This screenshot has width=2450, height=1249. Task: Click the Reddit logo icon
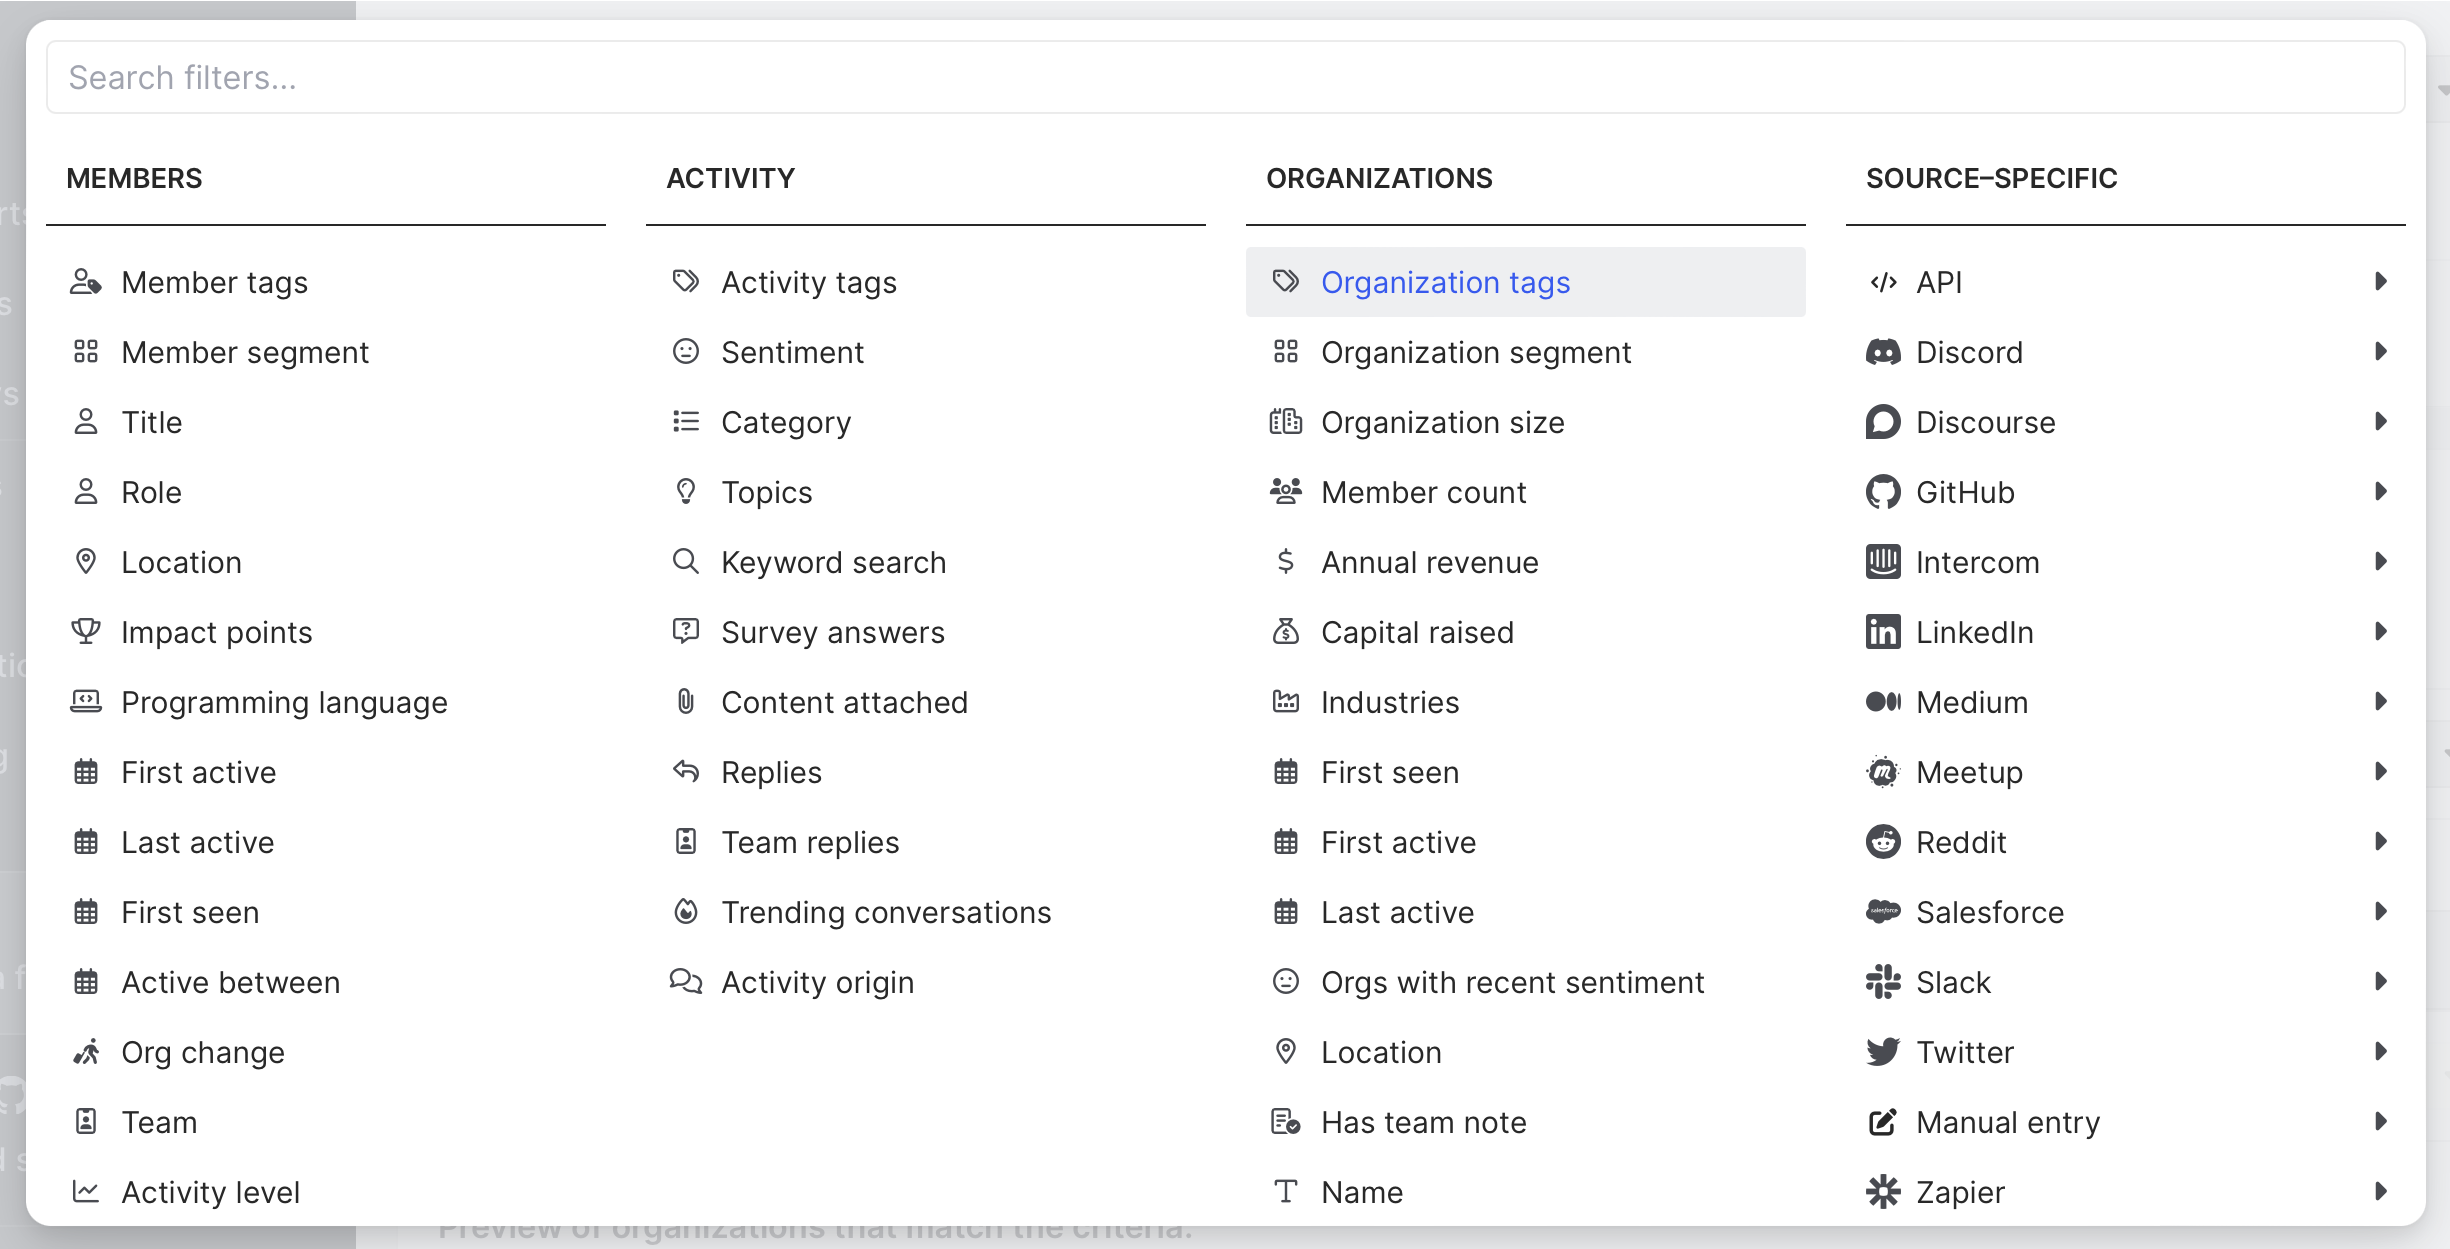point(1883,842)
